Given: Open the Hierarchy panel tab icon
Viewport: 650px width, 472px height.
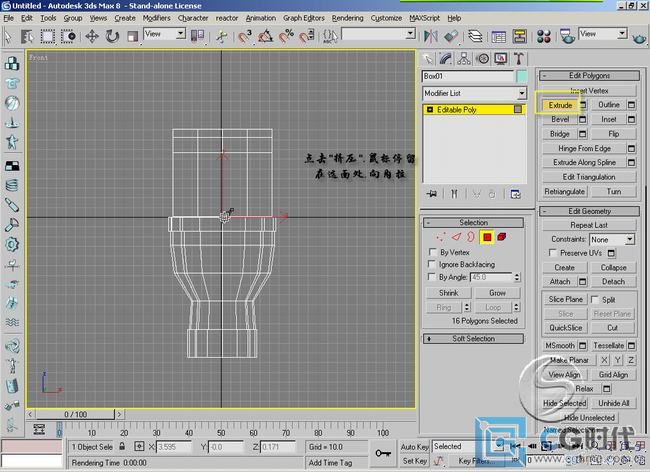Looking at the screenshot, I should click(x=464, y=59).
